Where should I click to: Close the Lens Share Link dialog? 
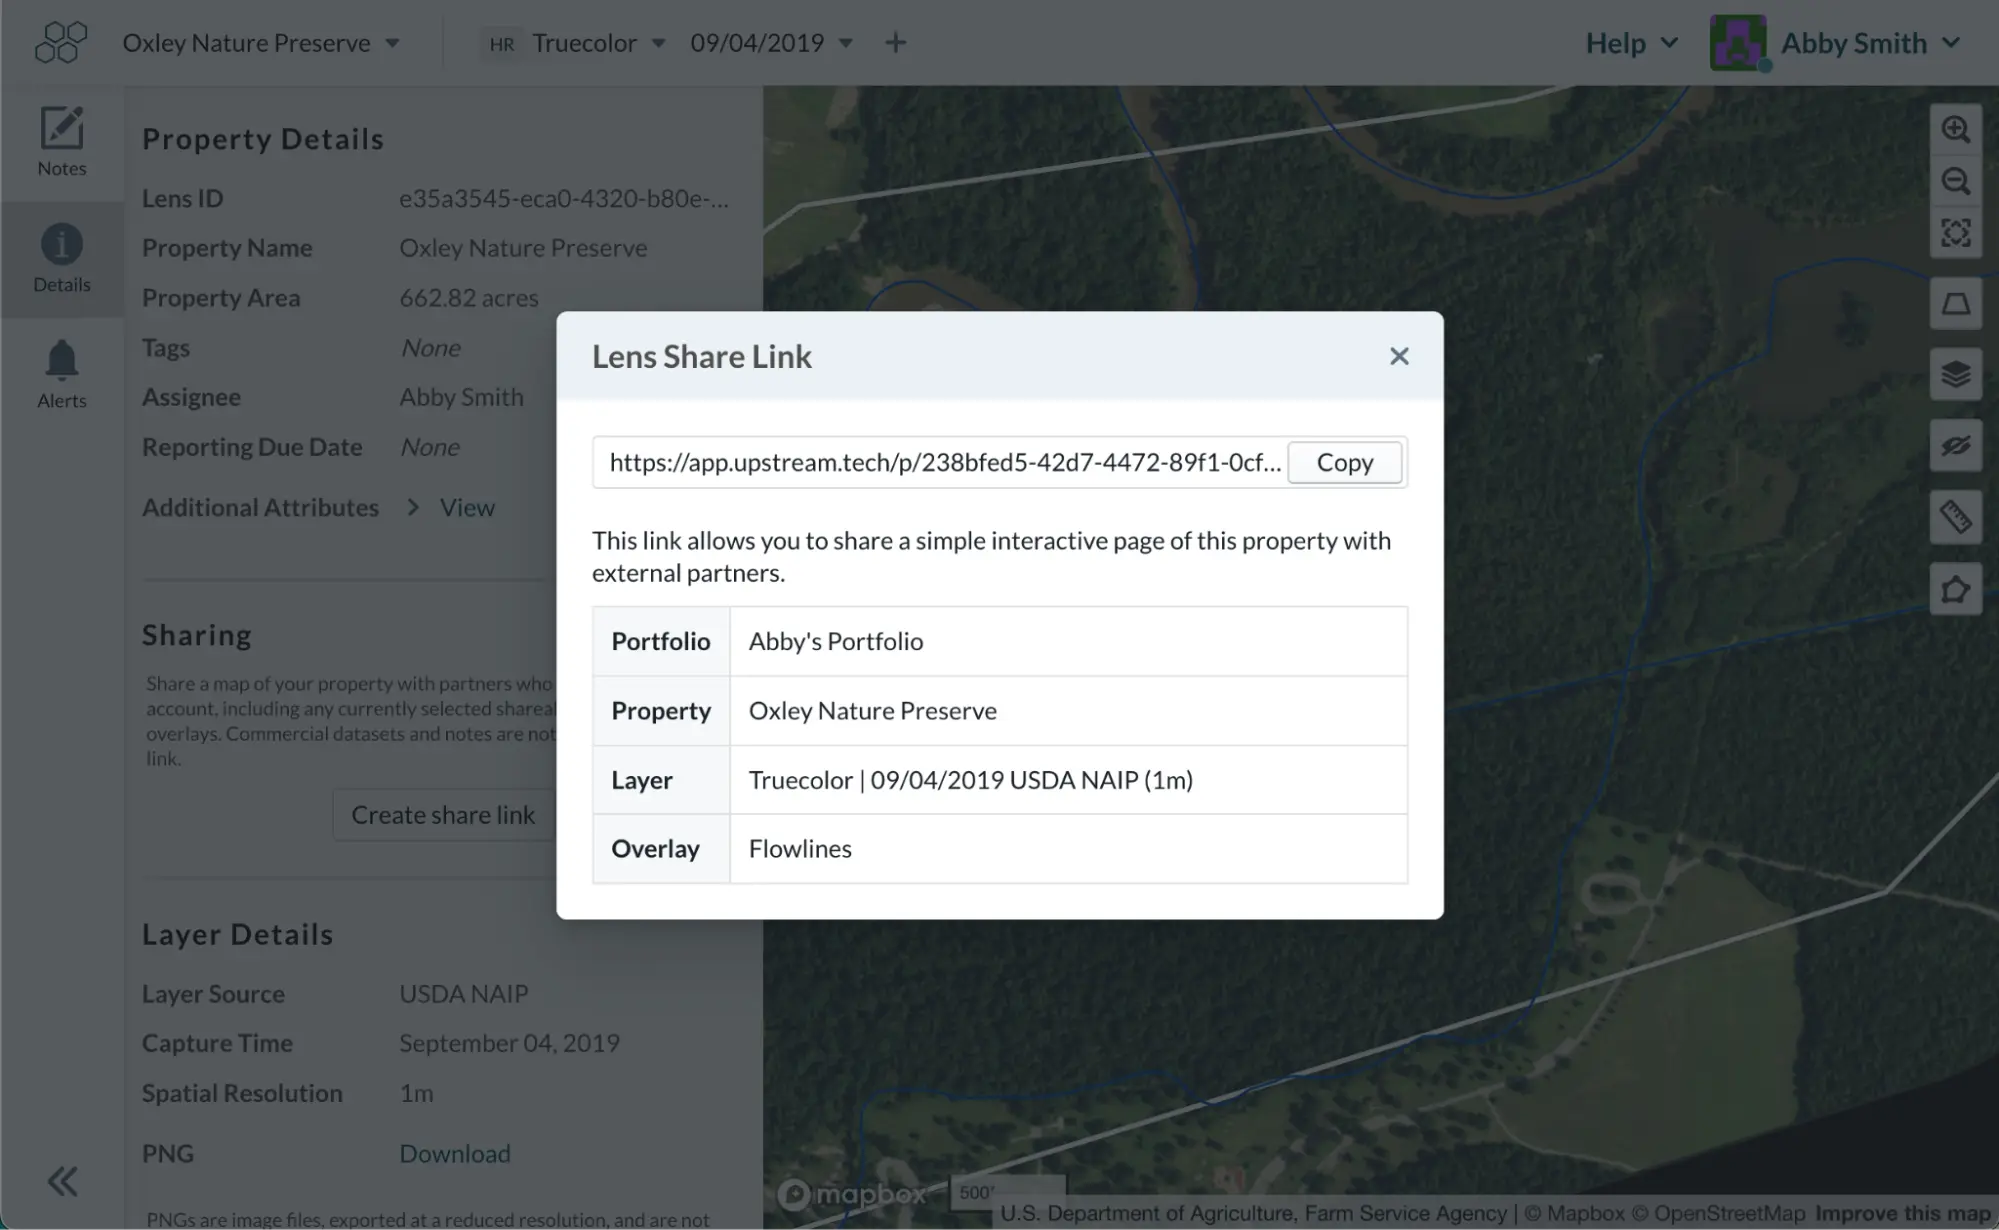(x=1399, y=356)
